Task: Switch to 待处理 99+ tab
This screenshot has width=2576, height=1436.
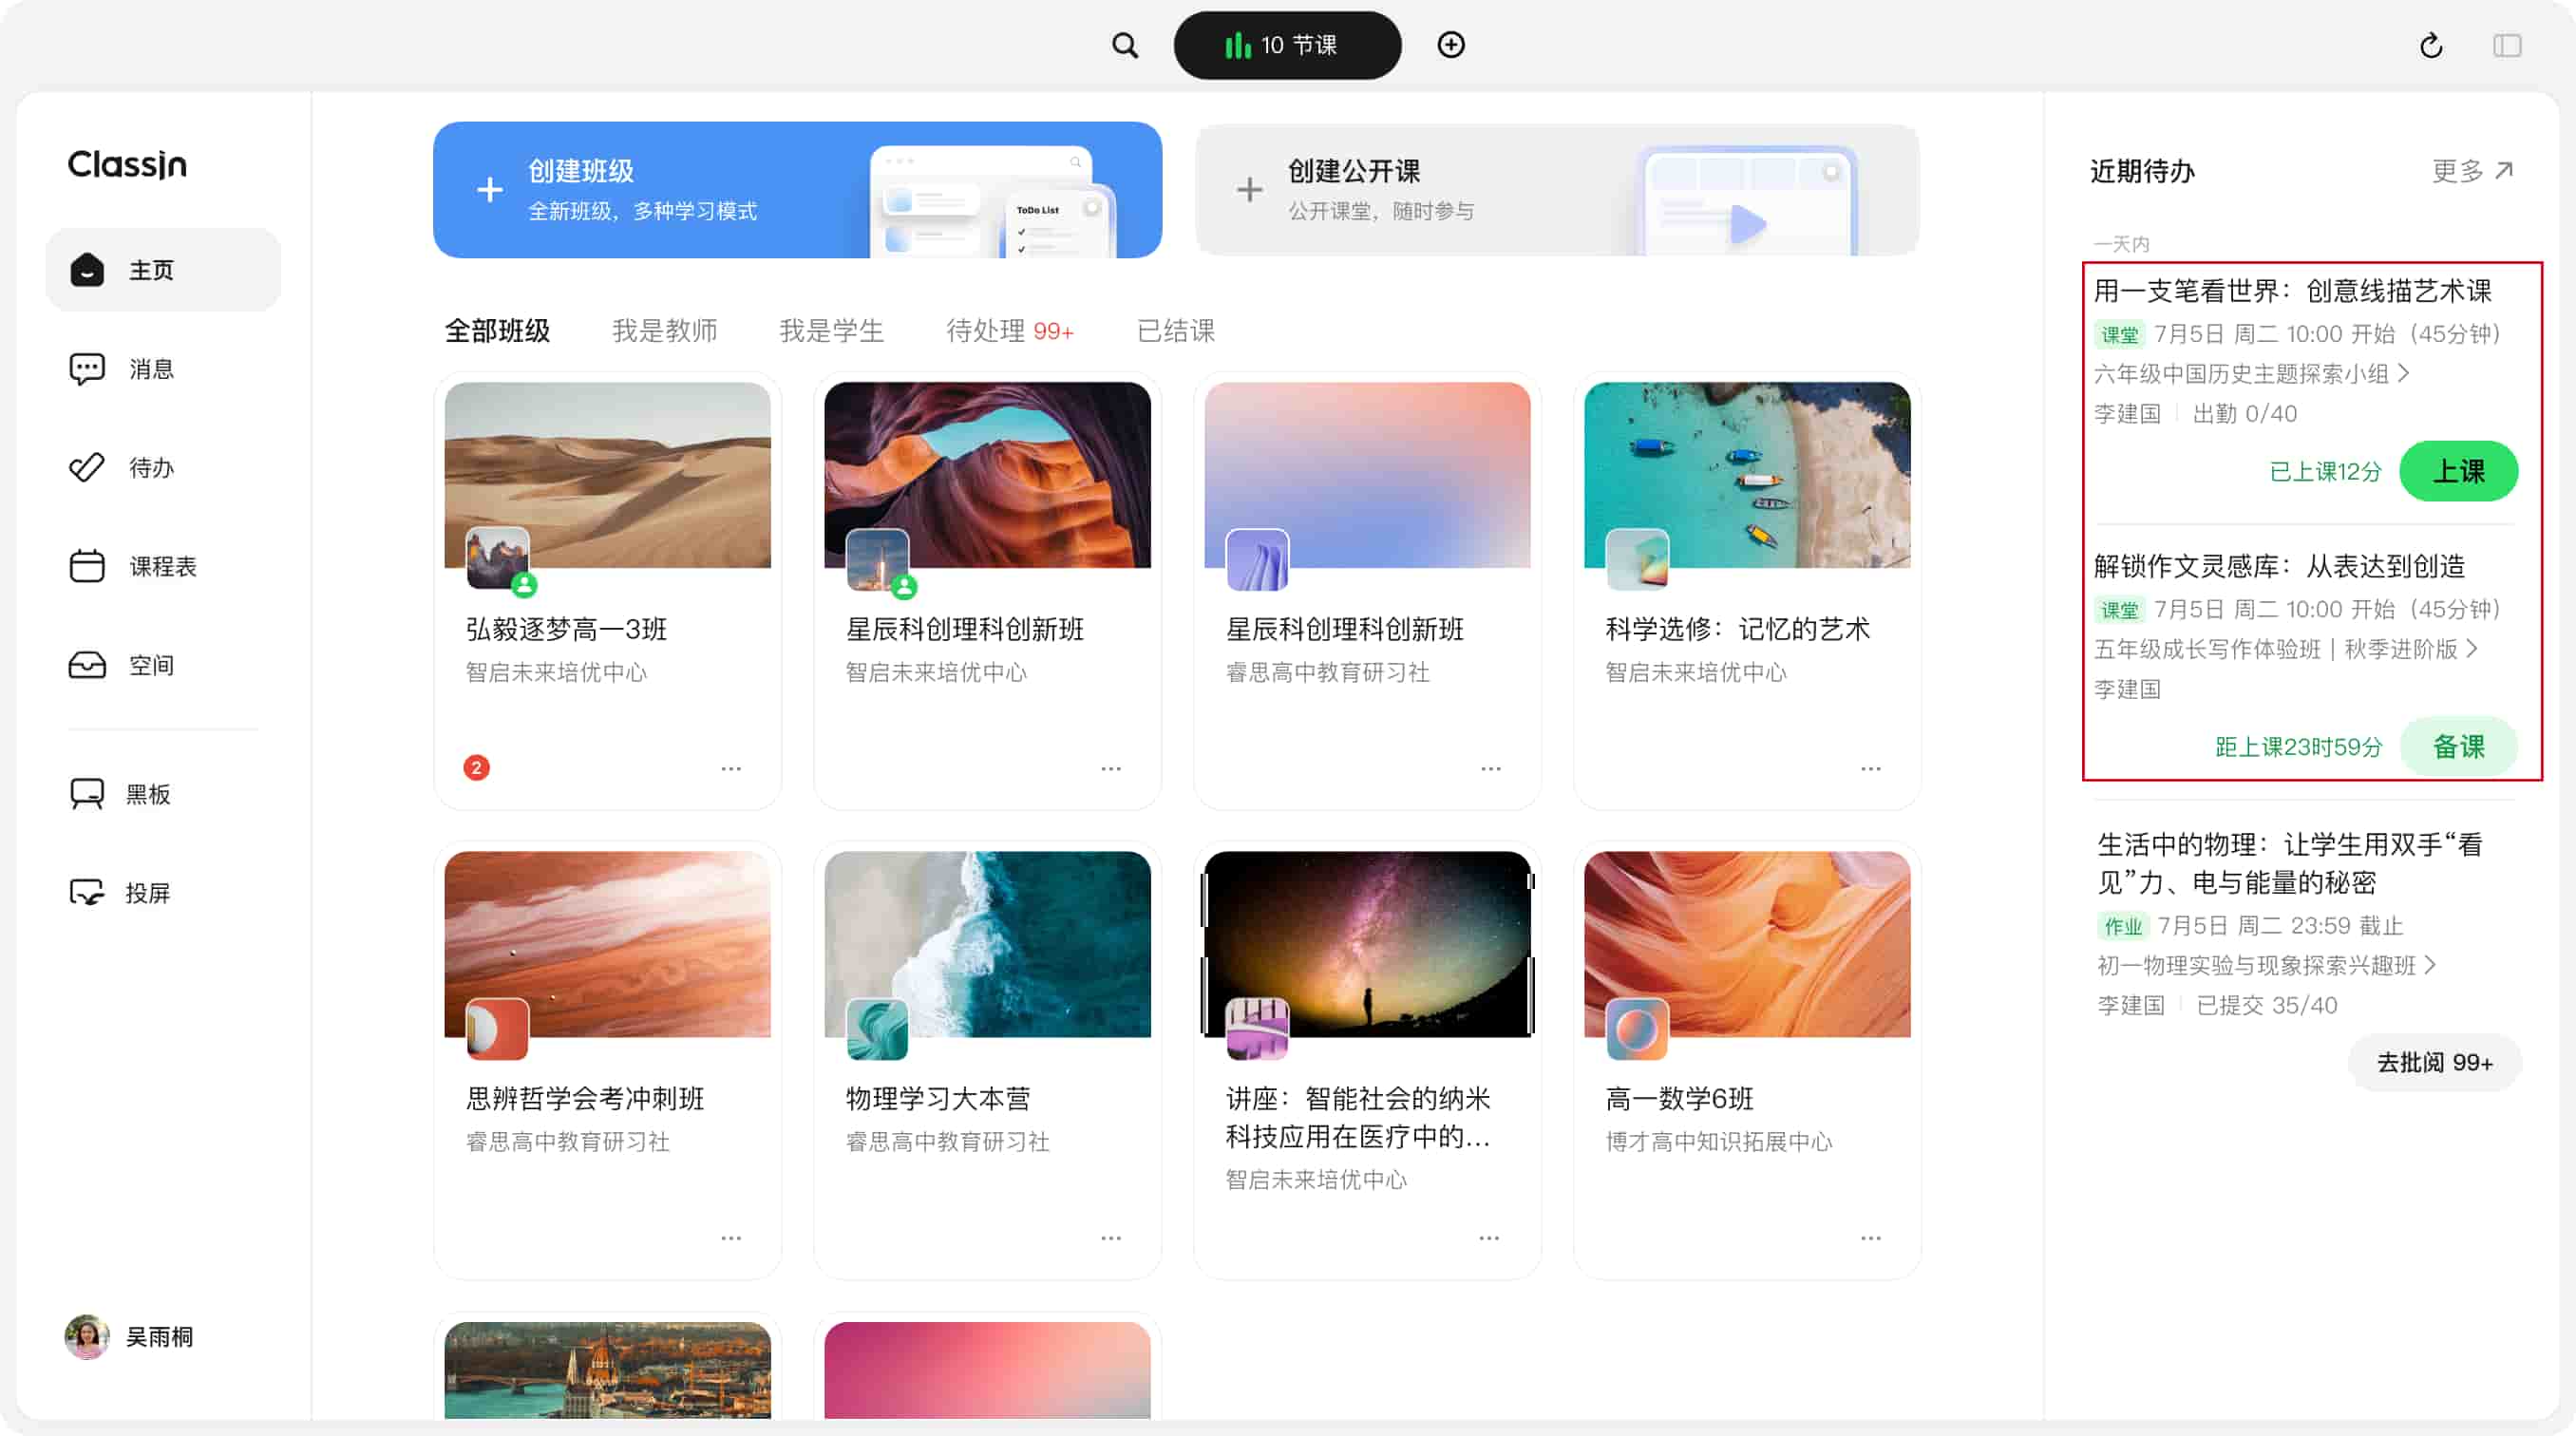Action: coord(1010,331)
